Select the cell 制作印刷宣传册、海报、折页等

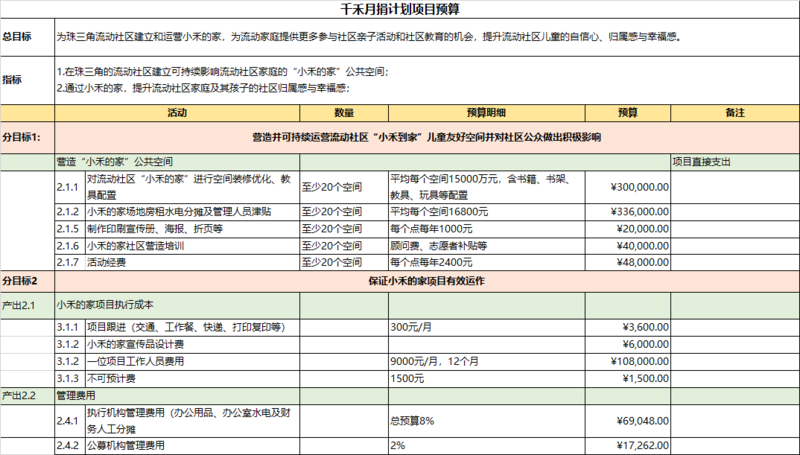pyautogui.click(x=192, y=229)
